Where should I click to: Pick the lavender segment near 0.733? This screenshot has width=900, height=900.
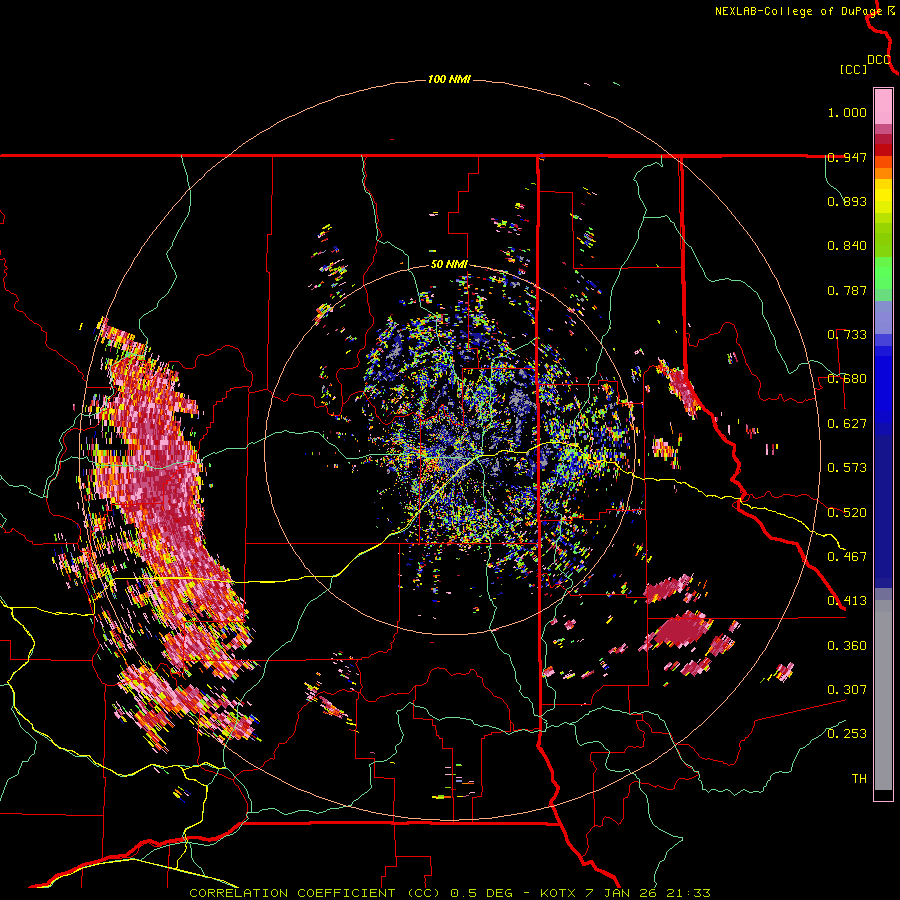click(883, 317)
